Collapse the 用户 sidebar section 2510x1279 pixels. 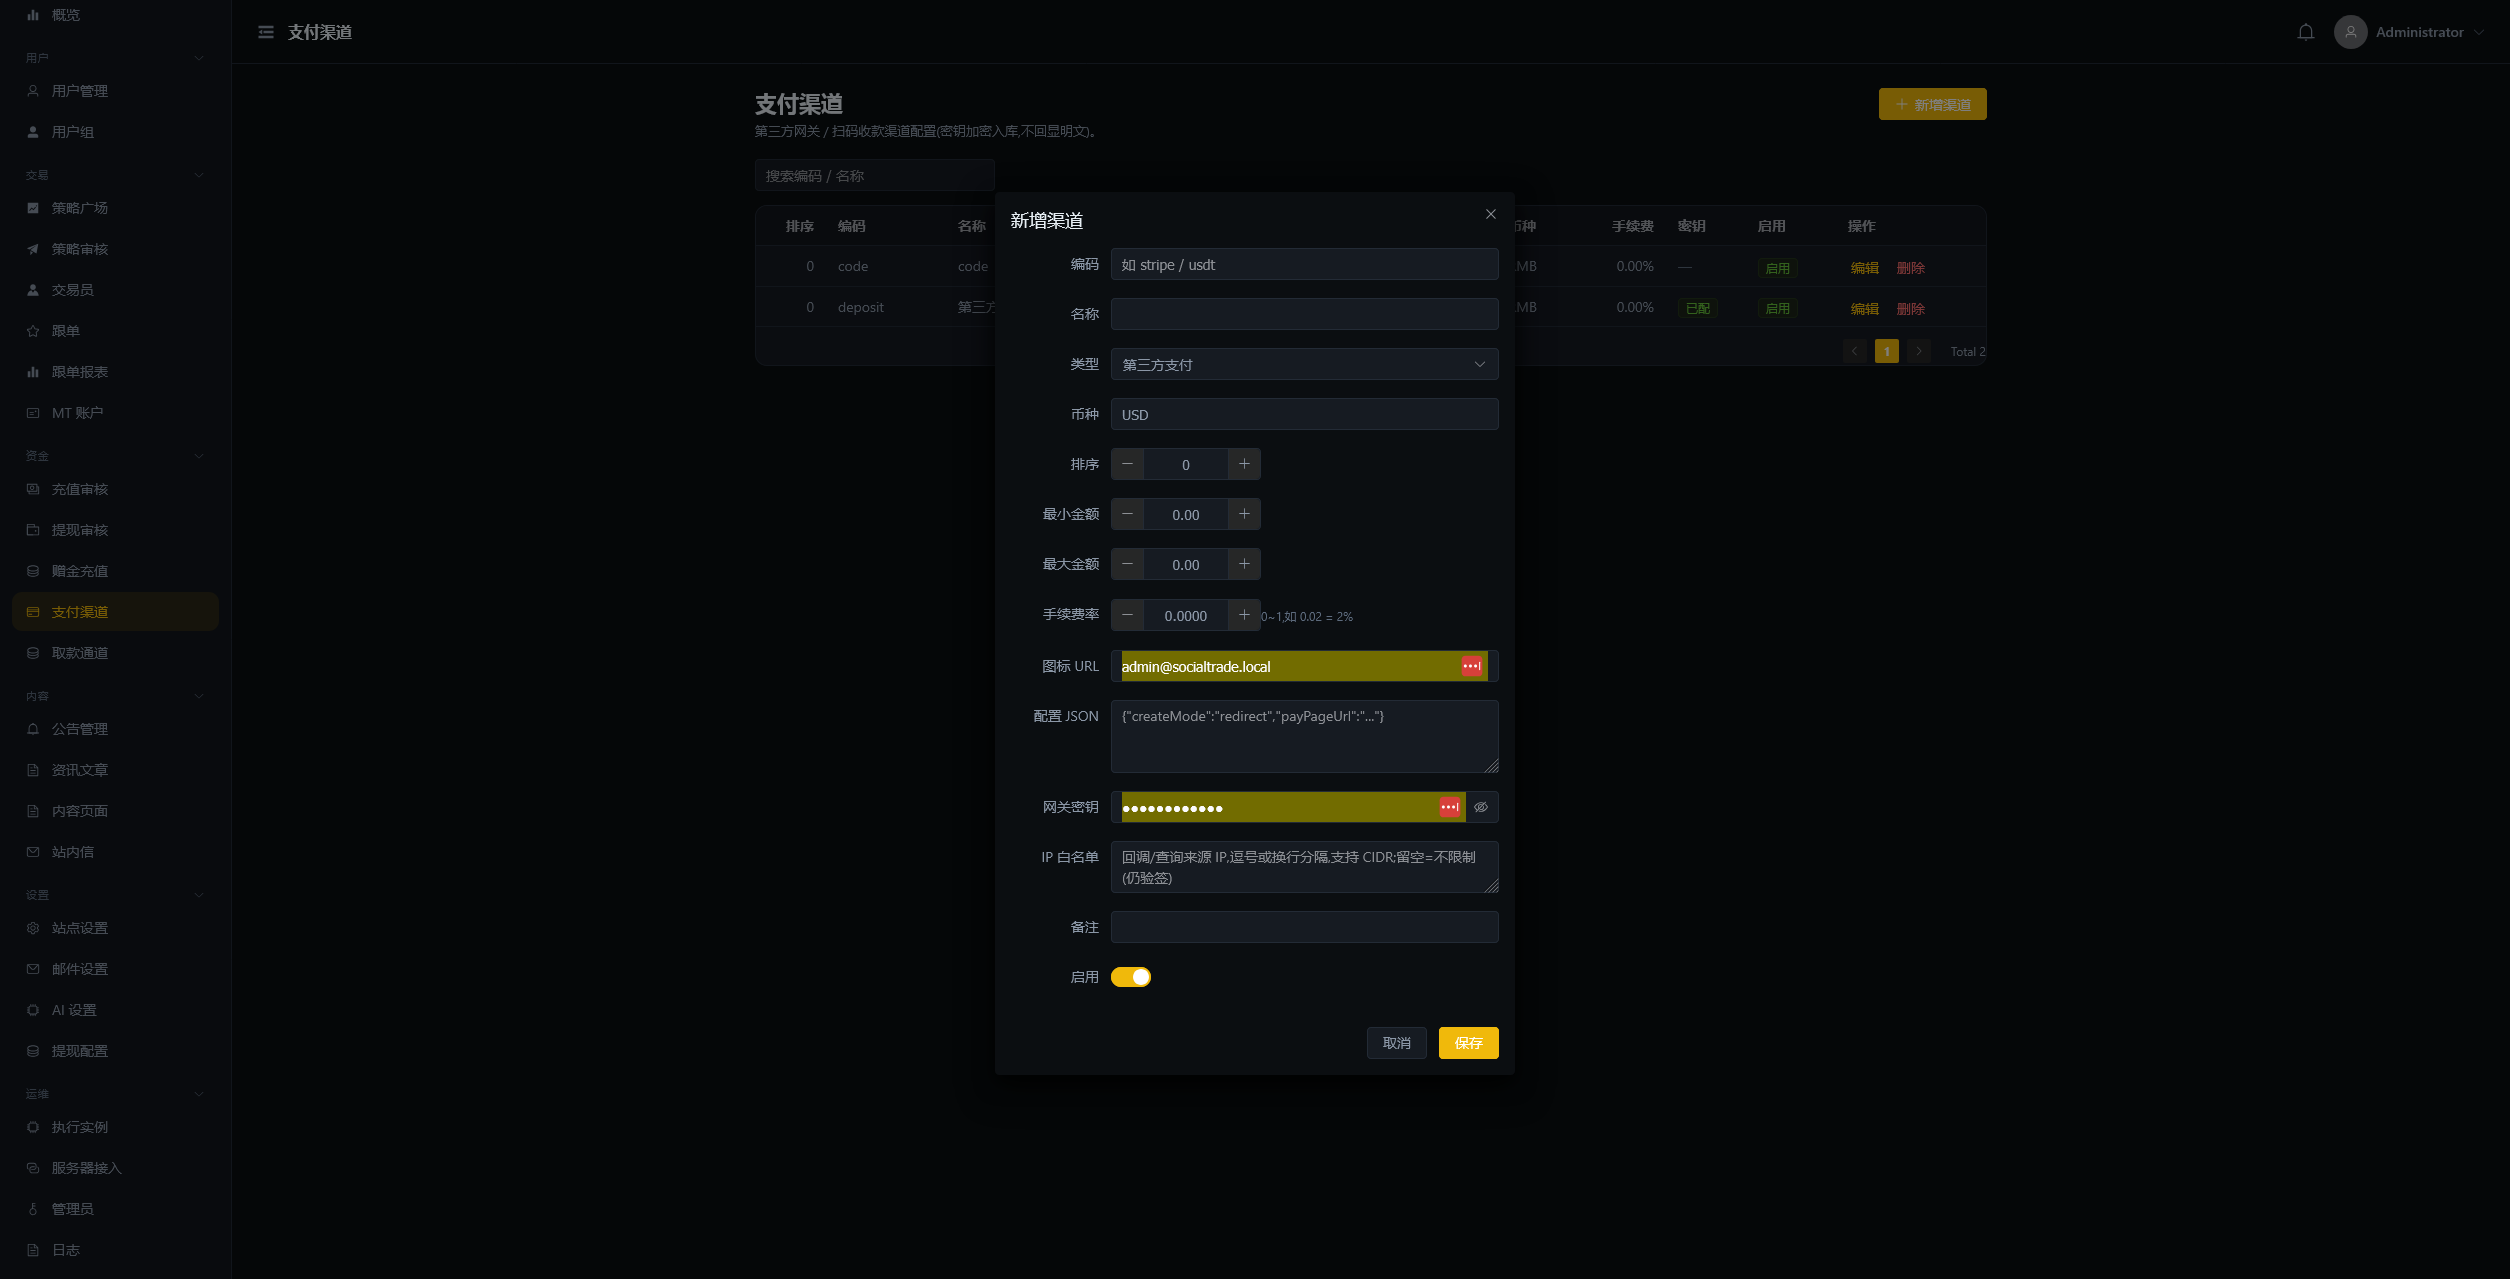(198, 58)
